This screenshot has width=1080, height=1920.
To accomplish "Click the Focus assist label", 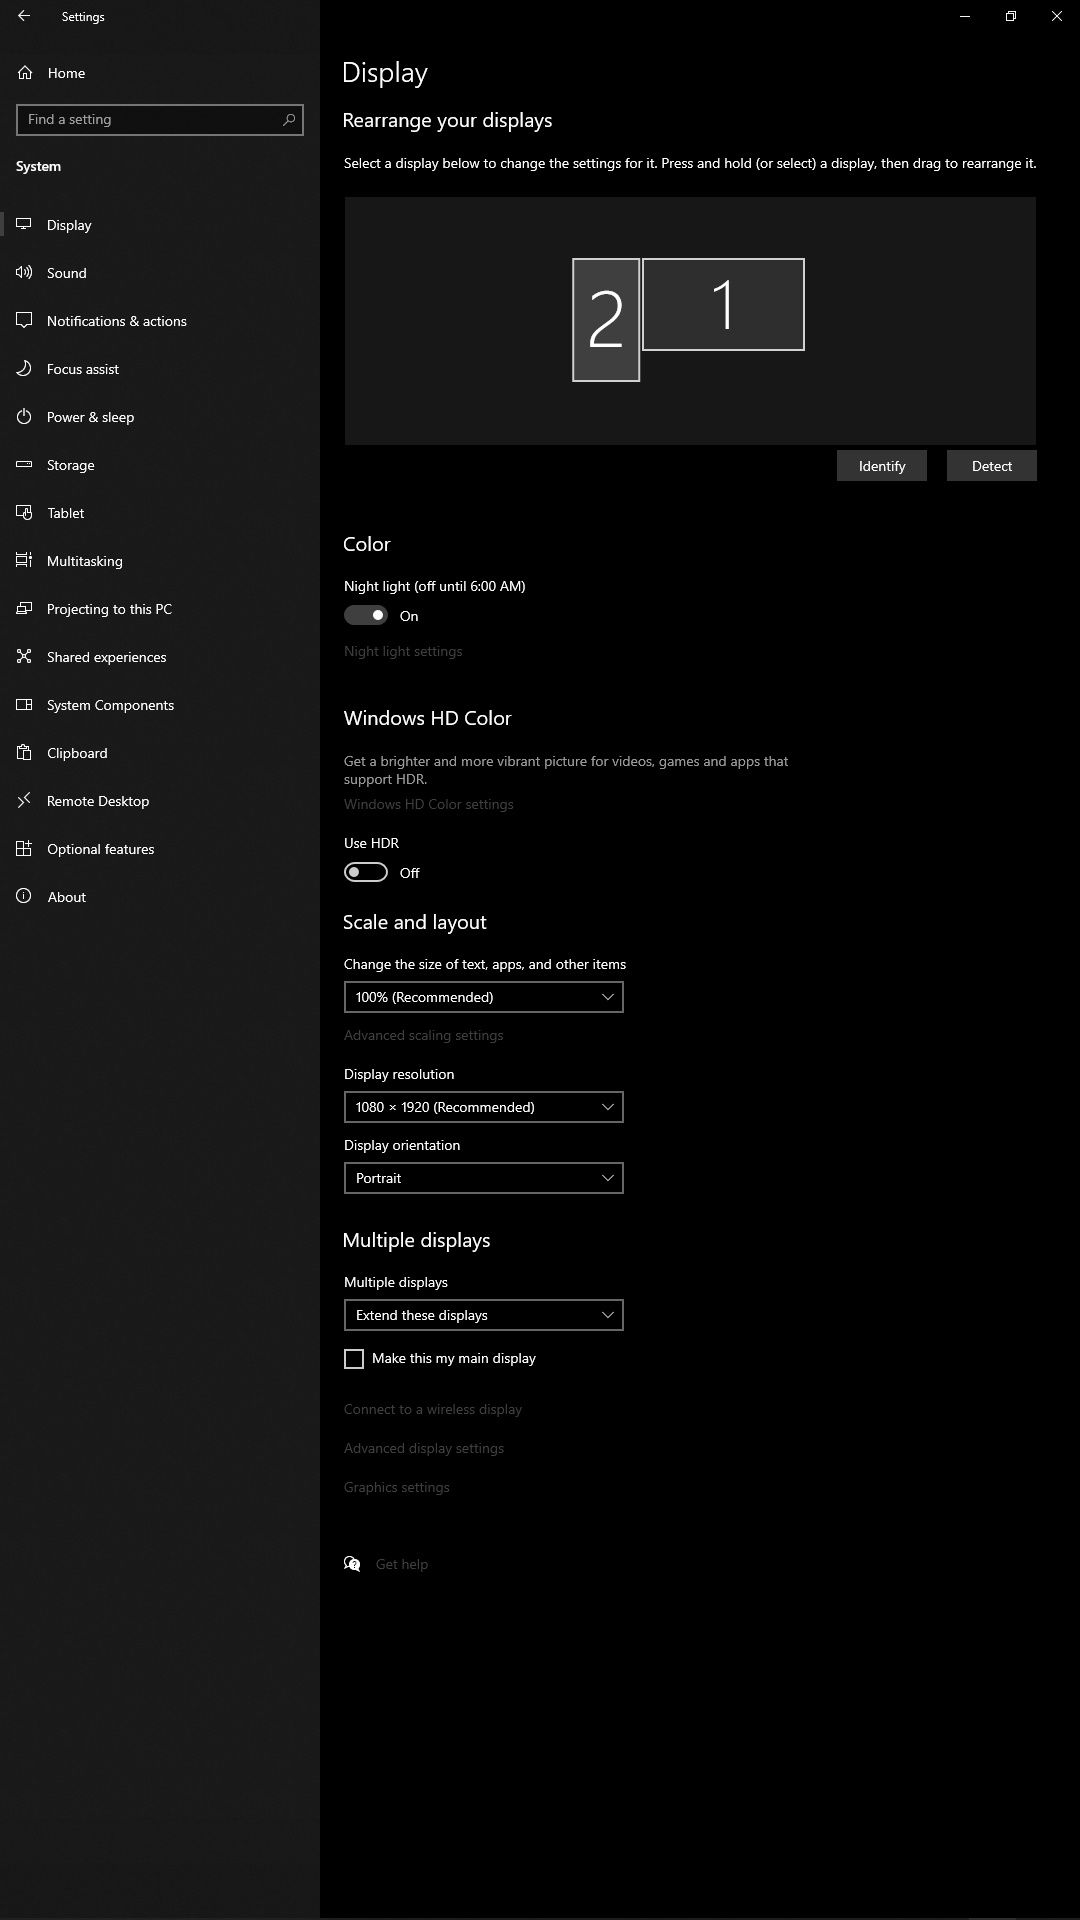I will click(83, 369).
